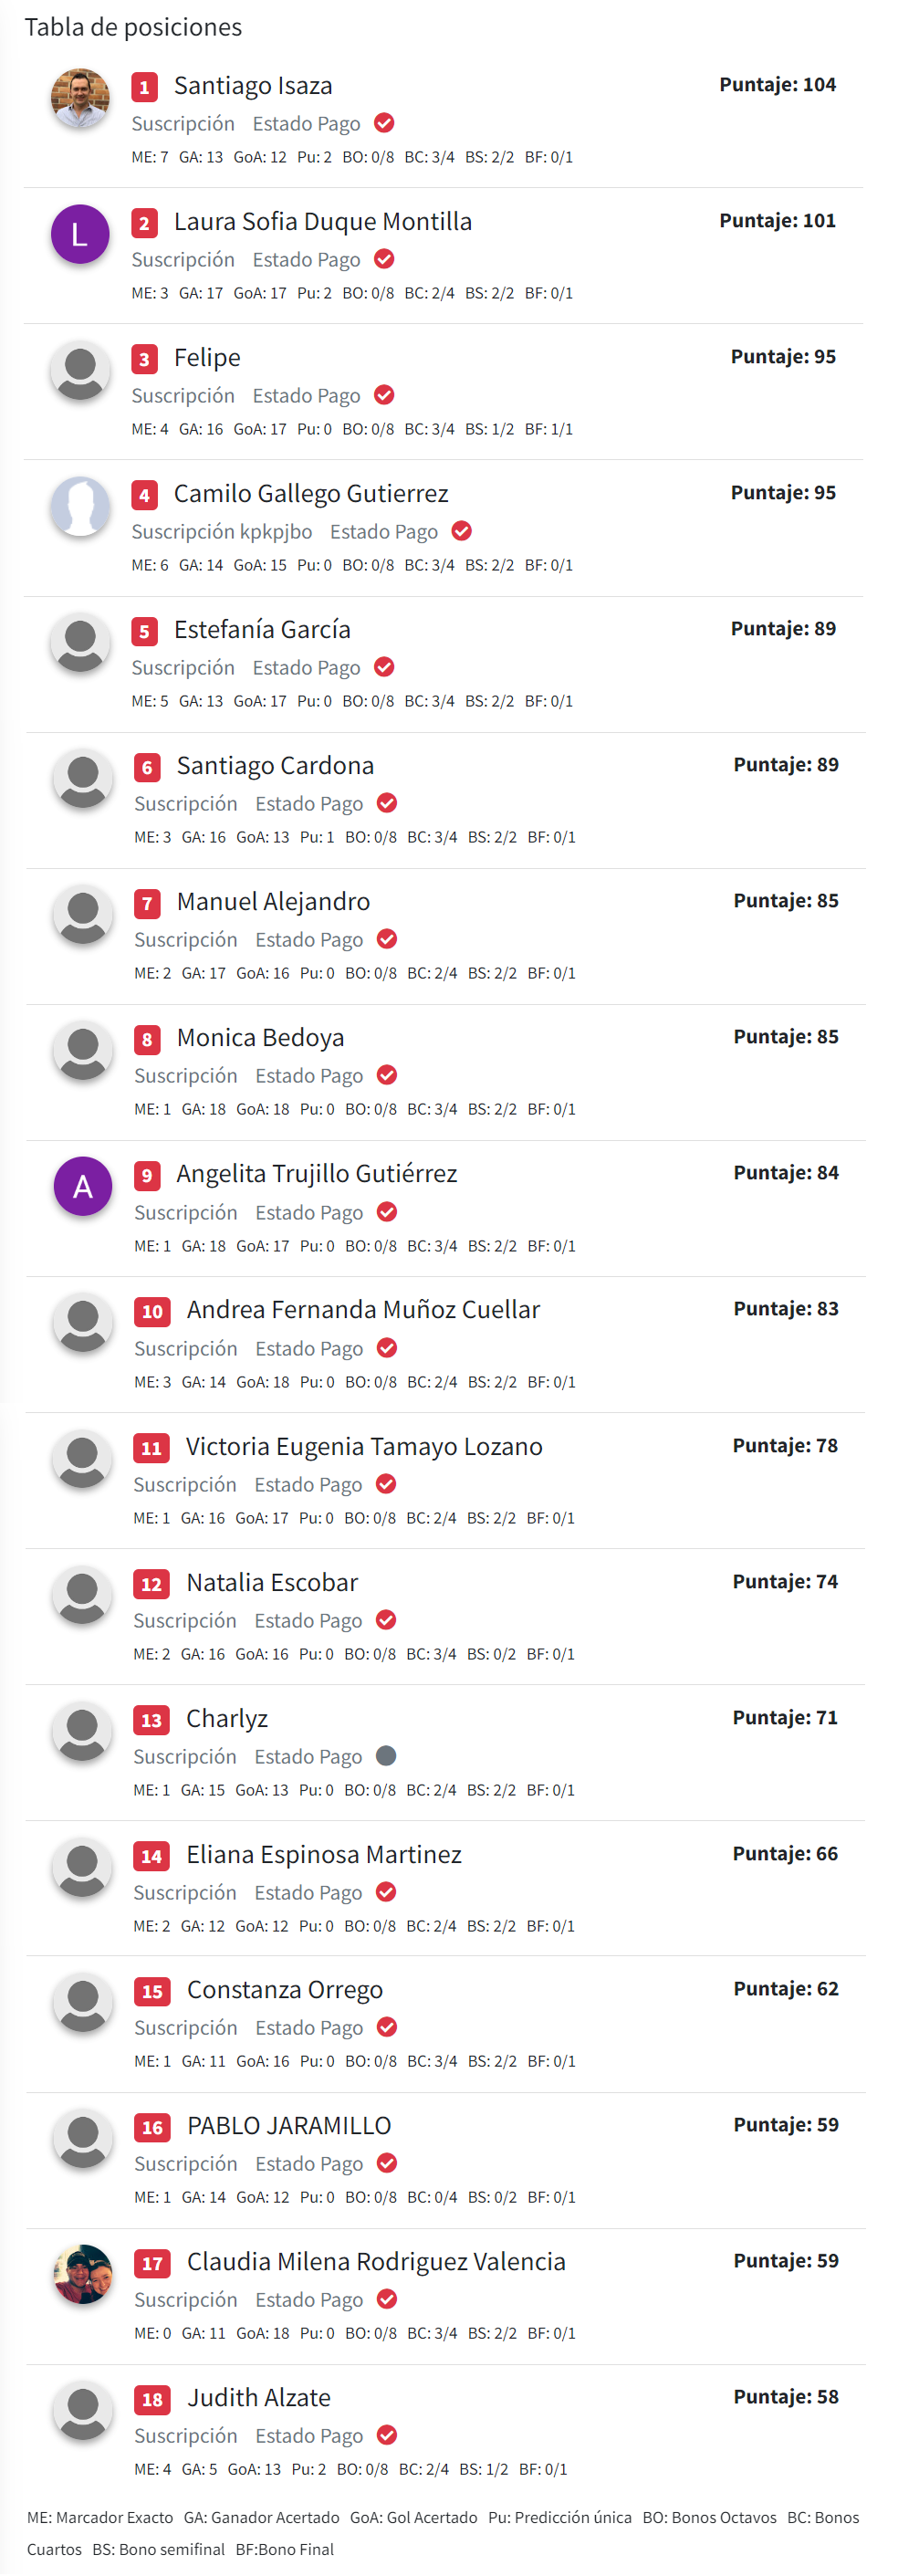Click Angelita Trujillo's purple A avatar
898x2576 pixels.
click(x=83, y=1186)
